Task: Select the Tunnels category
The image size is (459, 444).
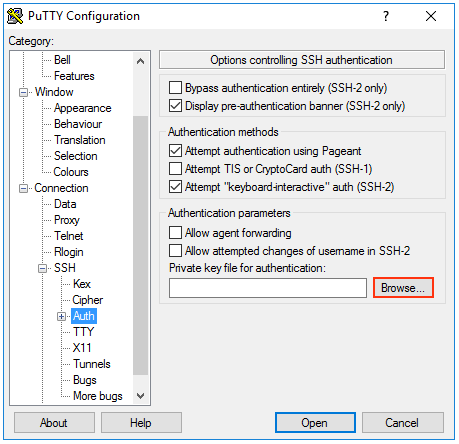Action: point(92,364)
